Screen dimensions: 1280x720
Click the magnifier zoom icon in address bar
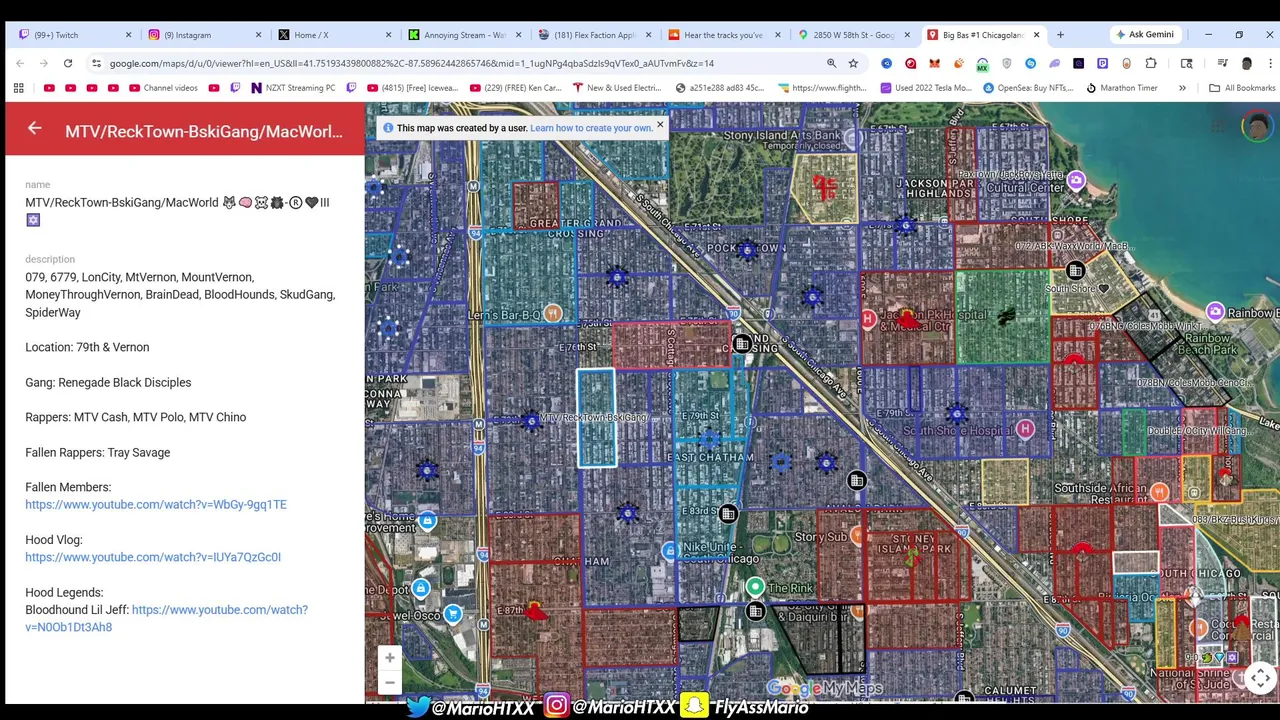coord(831,63)
